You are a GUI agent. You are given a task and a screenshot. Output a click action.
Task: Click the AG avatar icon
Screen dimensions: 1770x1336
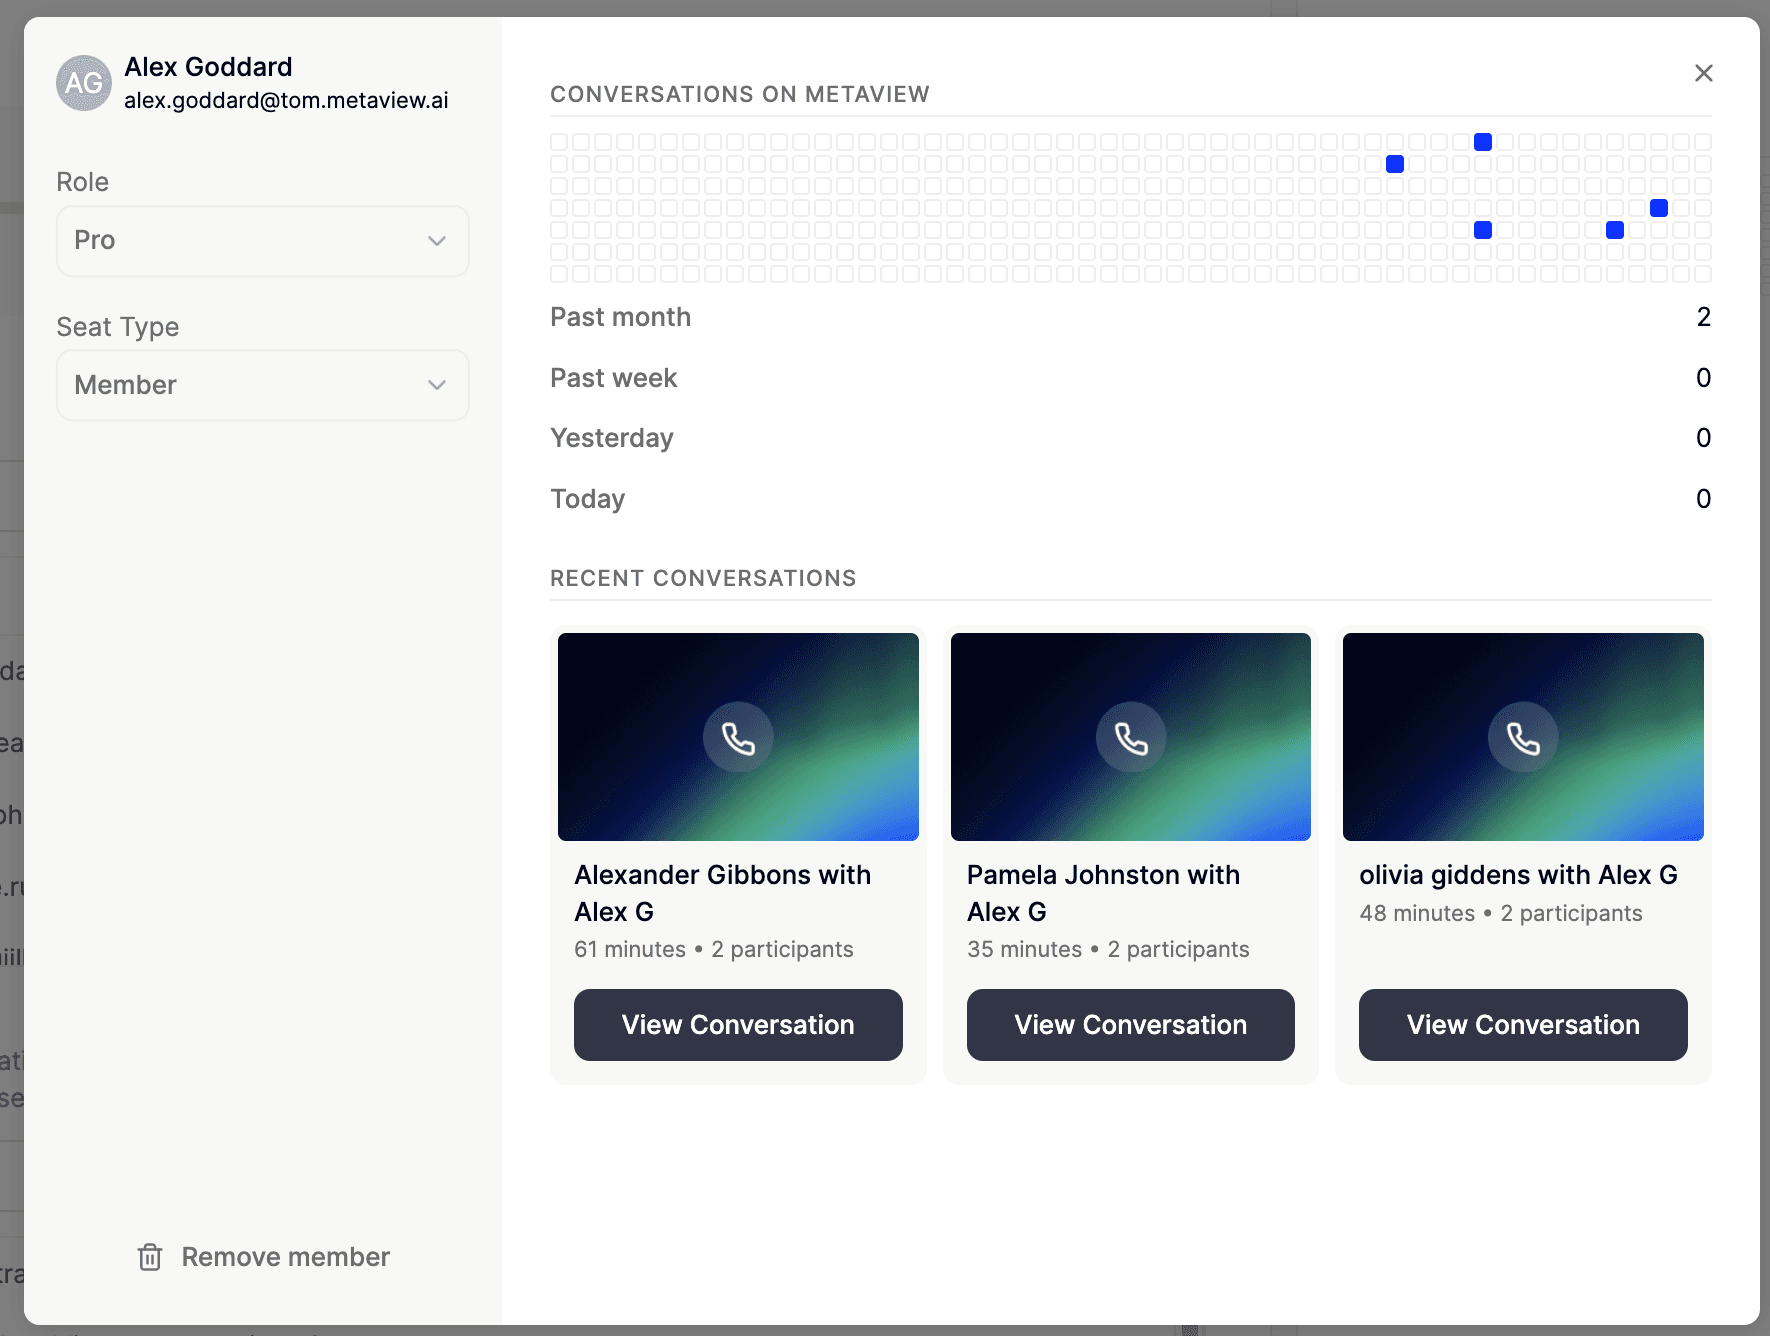coord(84,83)
